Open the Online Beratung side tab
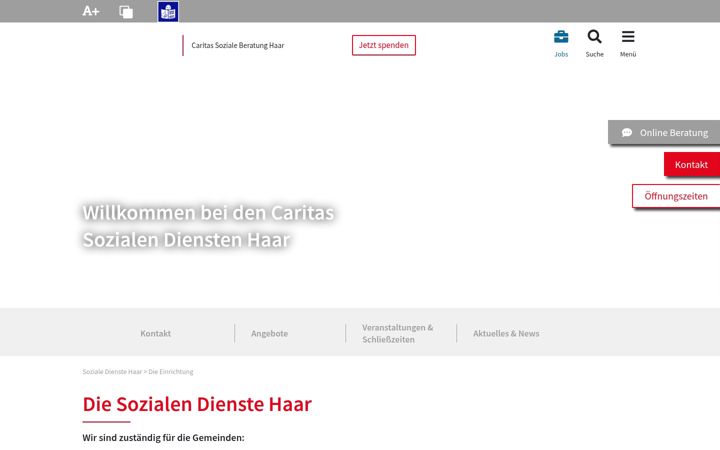The height and width of the screenshot is (450, 720). [664, 132]
